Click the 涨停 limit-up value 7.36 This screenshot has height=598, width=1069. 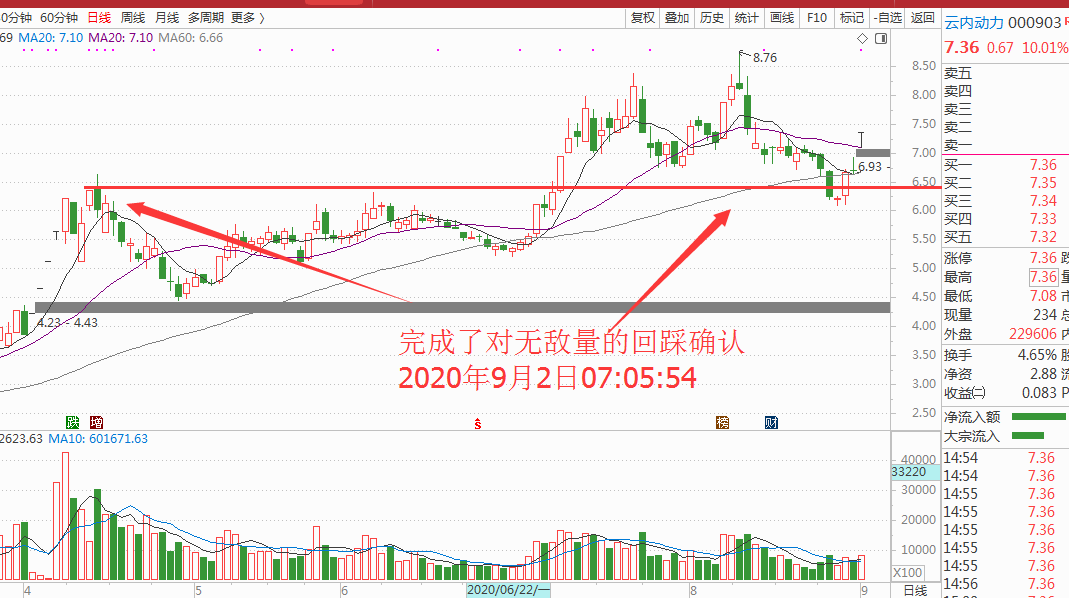click(x=1043, y=258)
